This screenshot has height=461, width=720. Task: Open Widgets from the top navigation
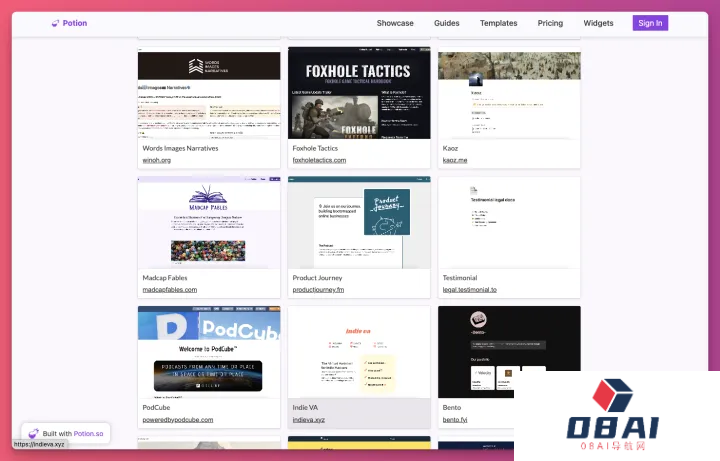(598, 23)
